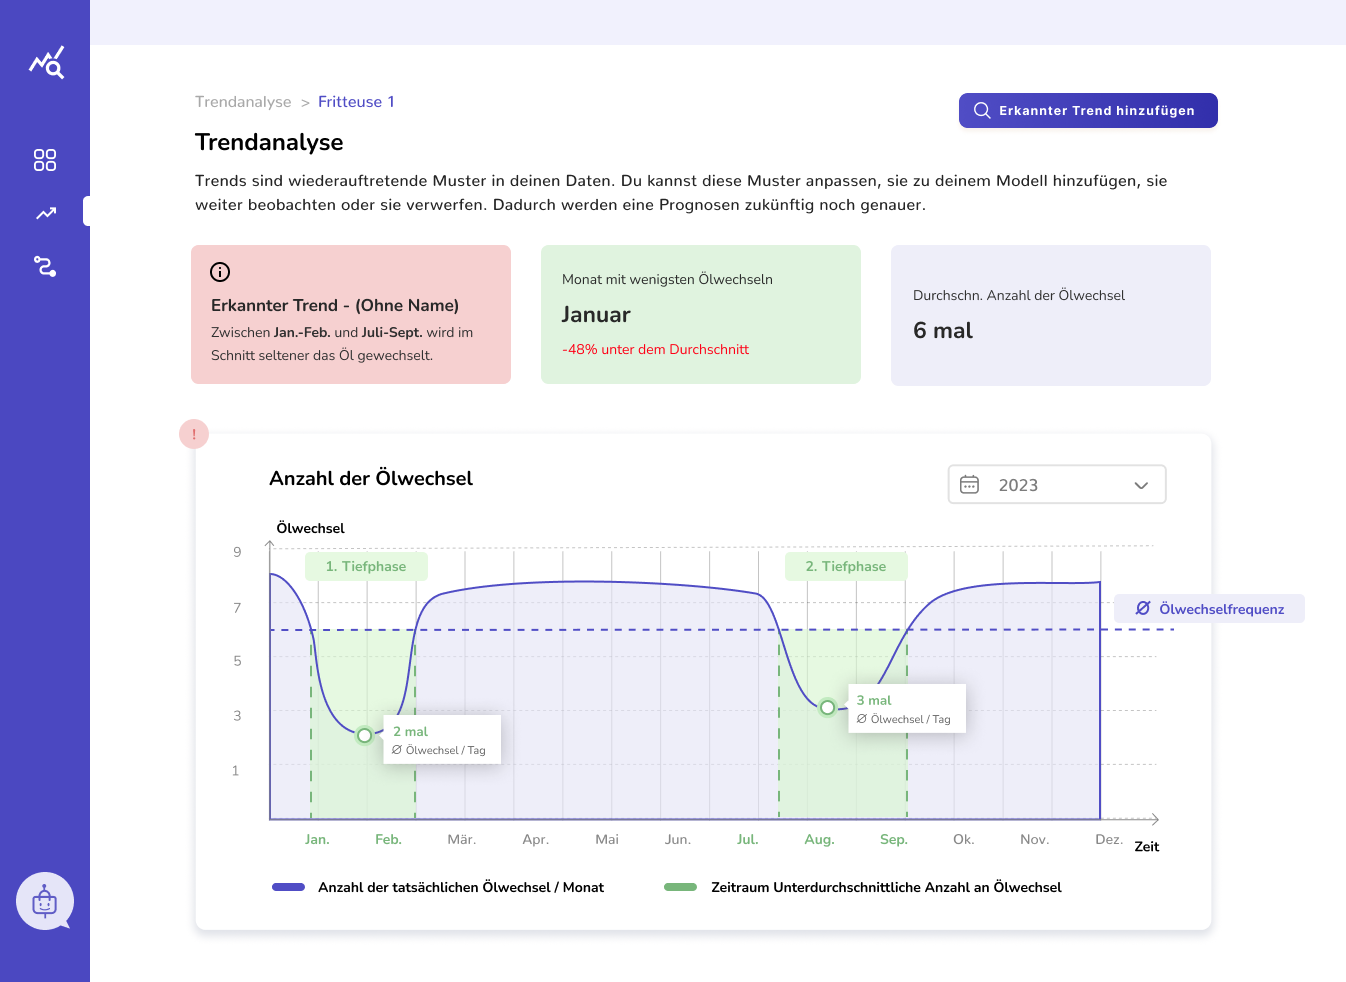
Task: Open the dashboard grid view icon
Action: [45, 160]
